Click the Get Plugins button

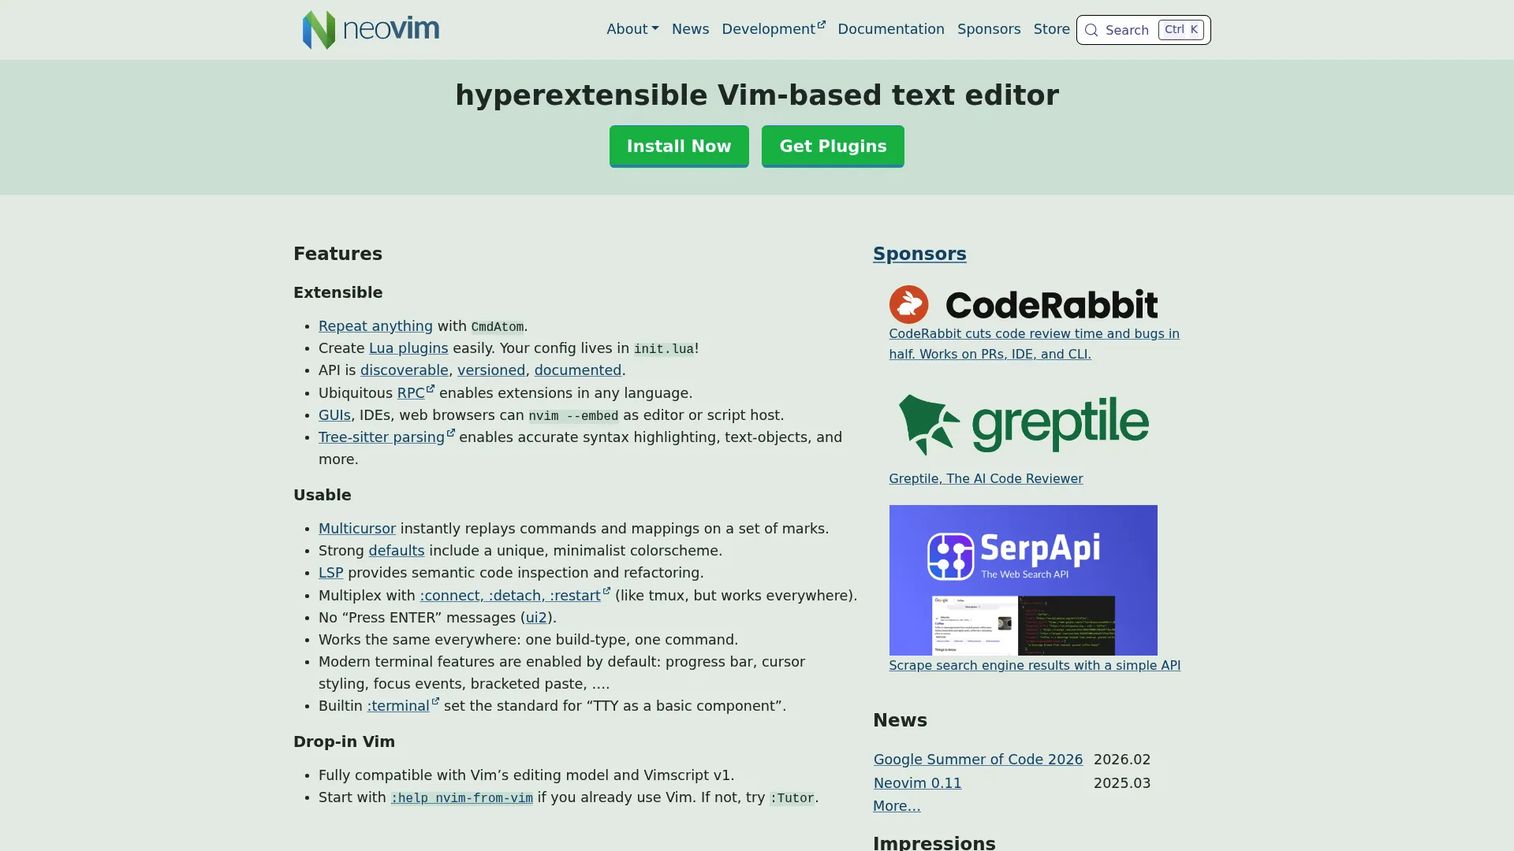(833, 146)
